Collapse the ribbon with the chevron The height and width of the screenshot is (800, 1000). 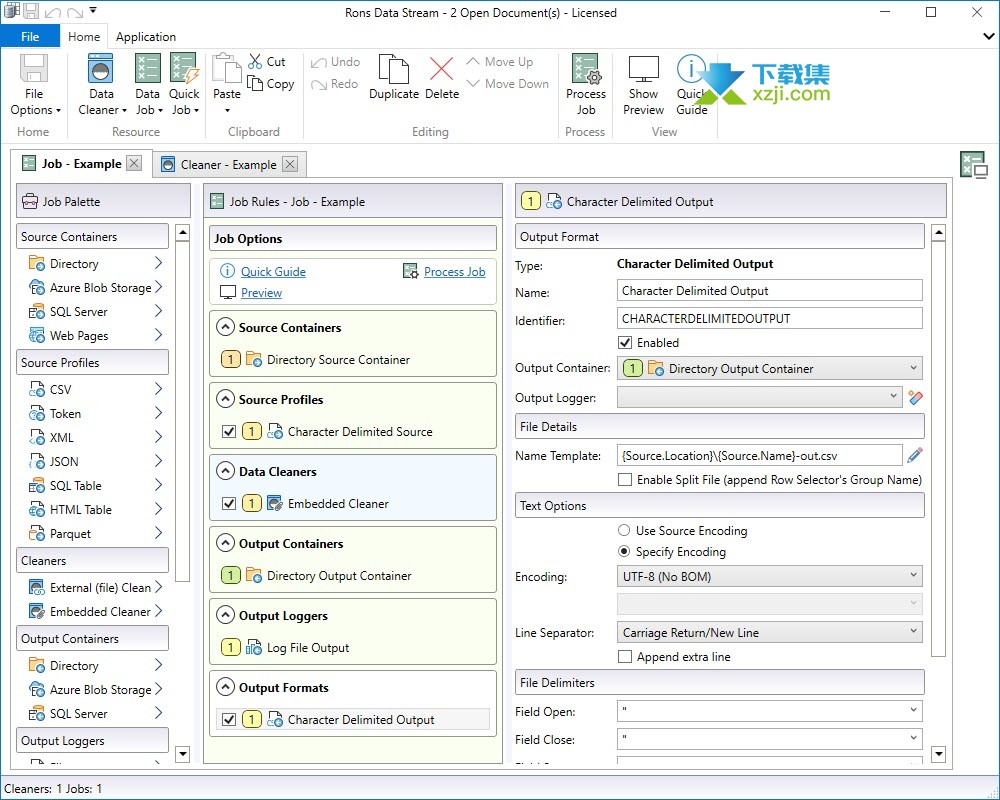989,36
